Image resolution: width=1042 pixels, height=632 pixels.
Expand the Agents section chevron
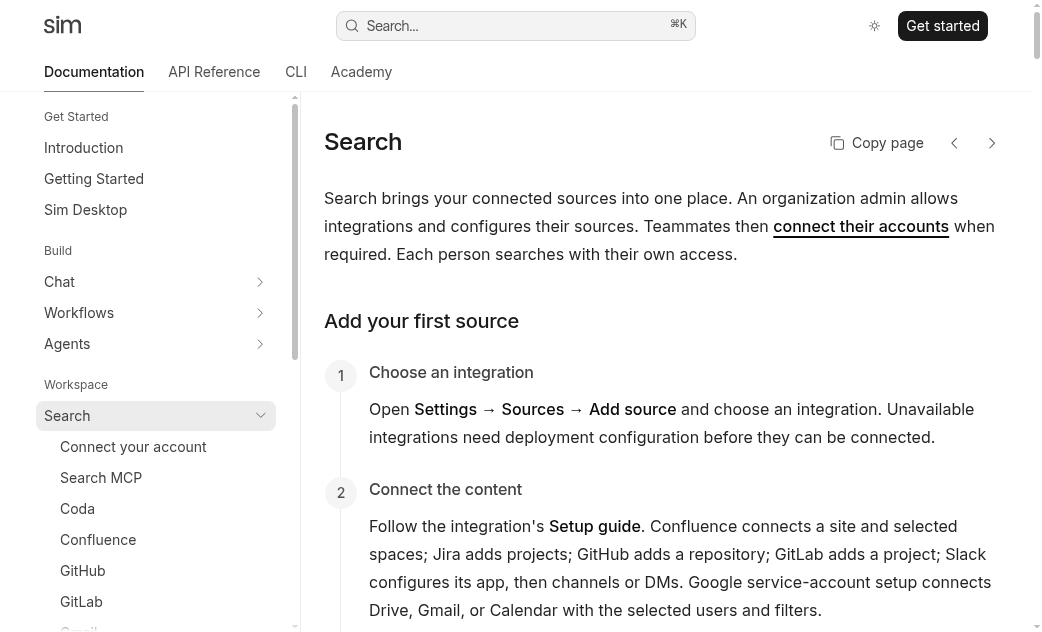(x=260, y=344)
